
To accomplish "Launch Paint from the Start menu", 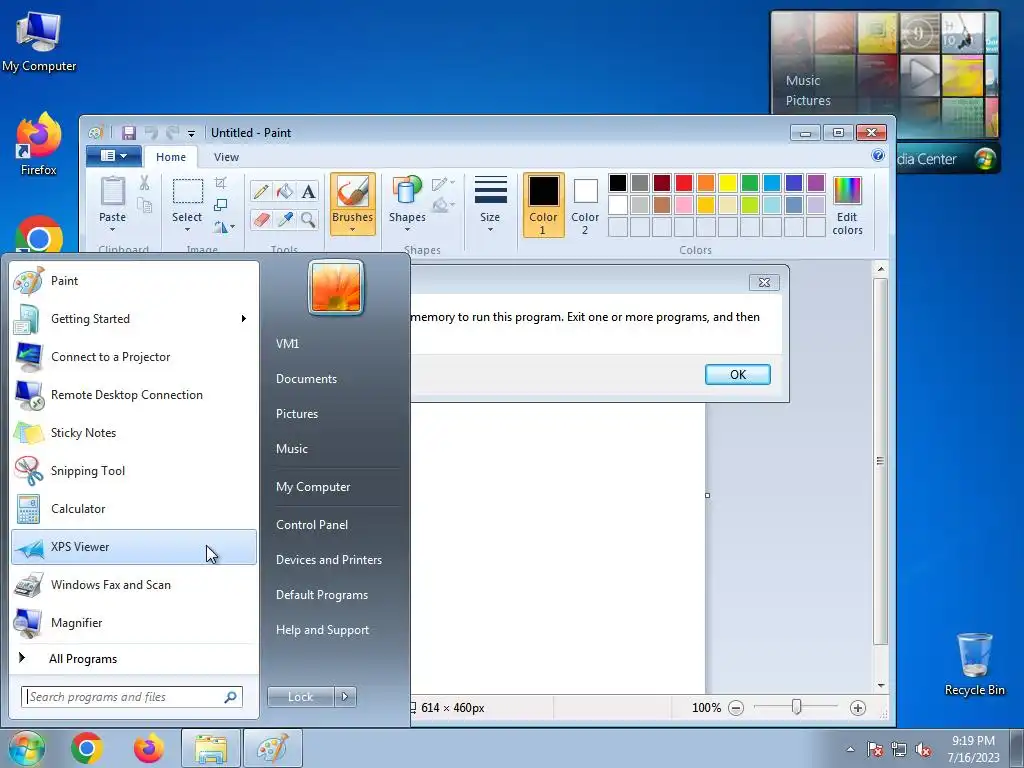I will point(134,281).
